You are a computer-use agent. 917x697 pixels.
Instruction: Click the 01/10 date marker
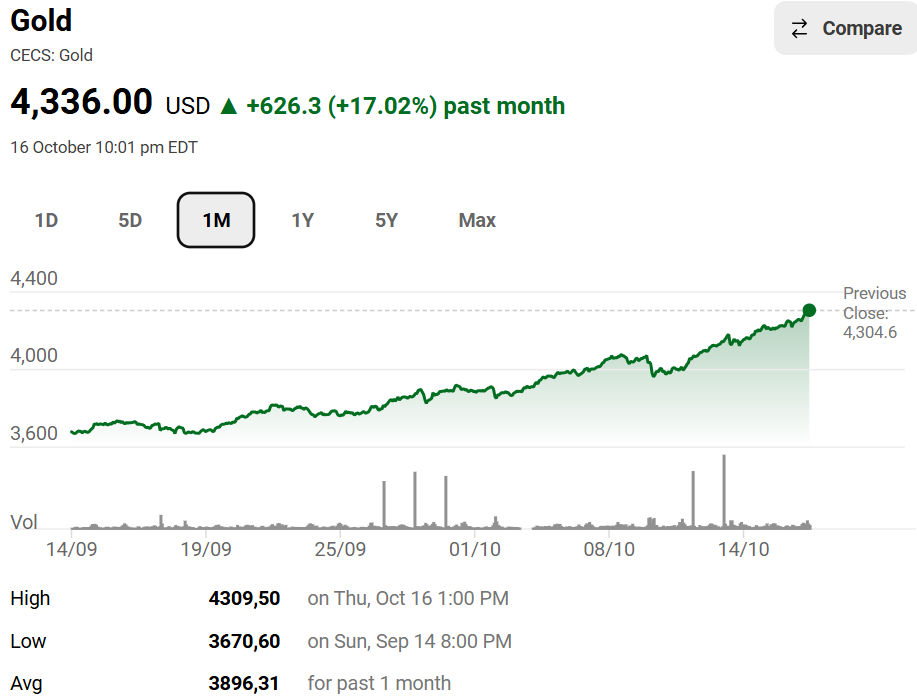click(x=475, y=549)
